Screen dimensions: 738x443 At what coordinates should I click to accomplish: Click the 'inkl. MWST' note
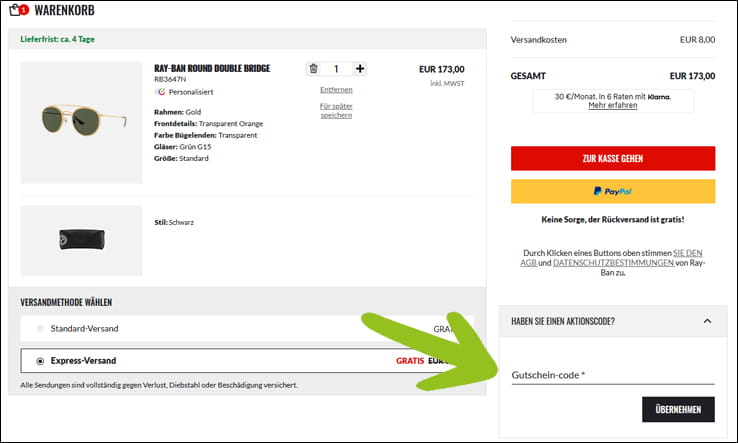pyautogui.click(x=447, y=83)
